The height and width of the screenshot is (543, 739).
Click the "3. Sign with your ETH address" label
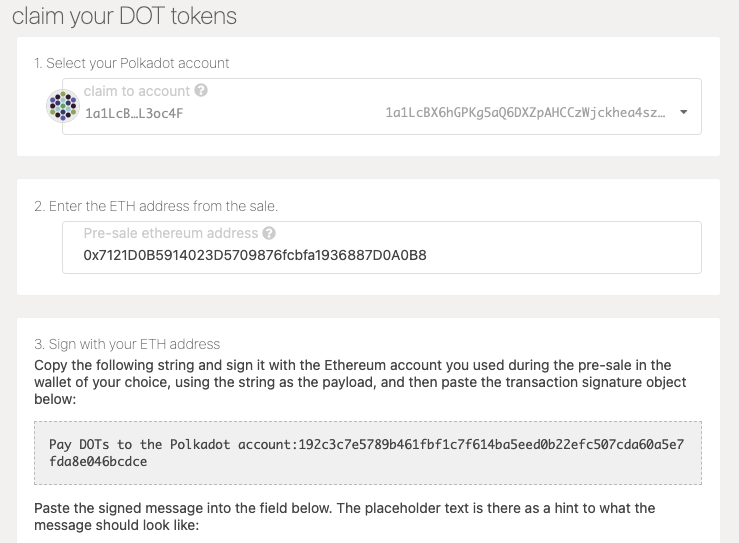tap(127, 345)
